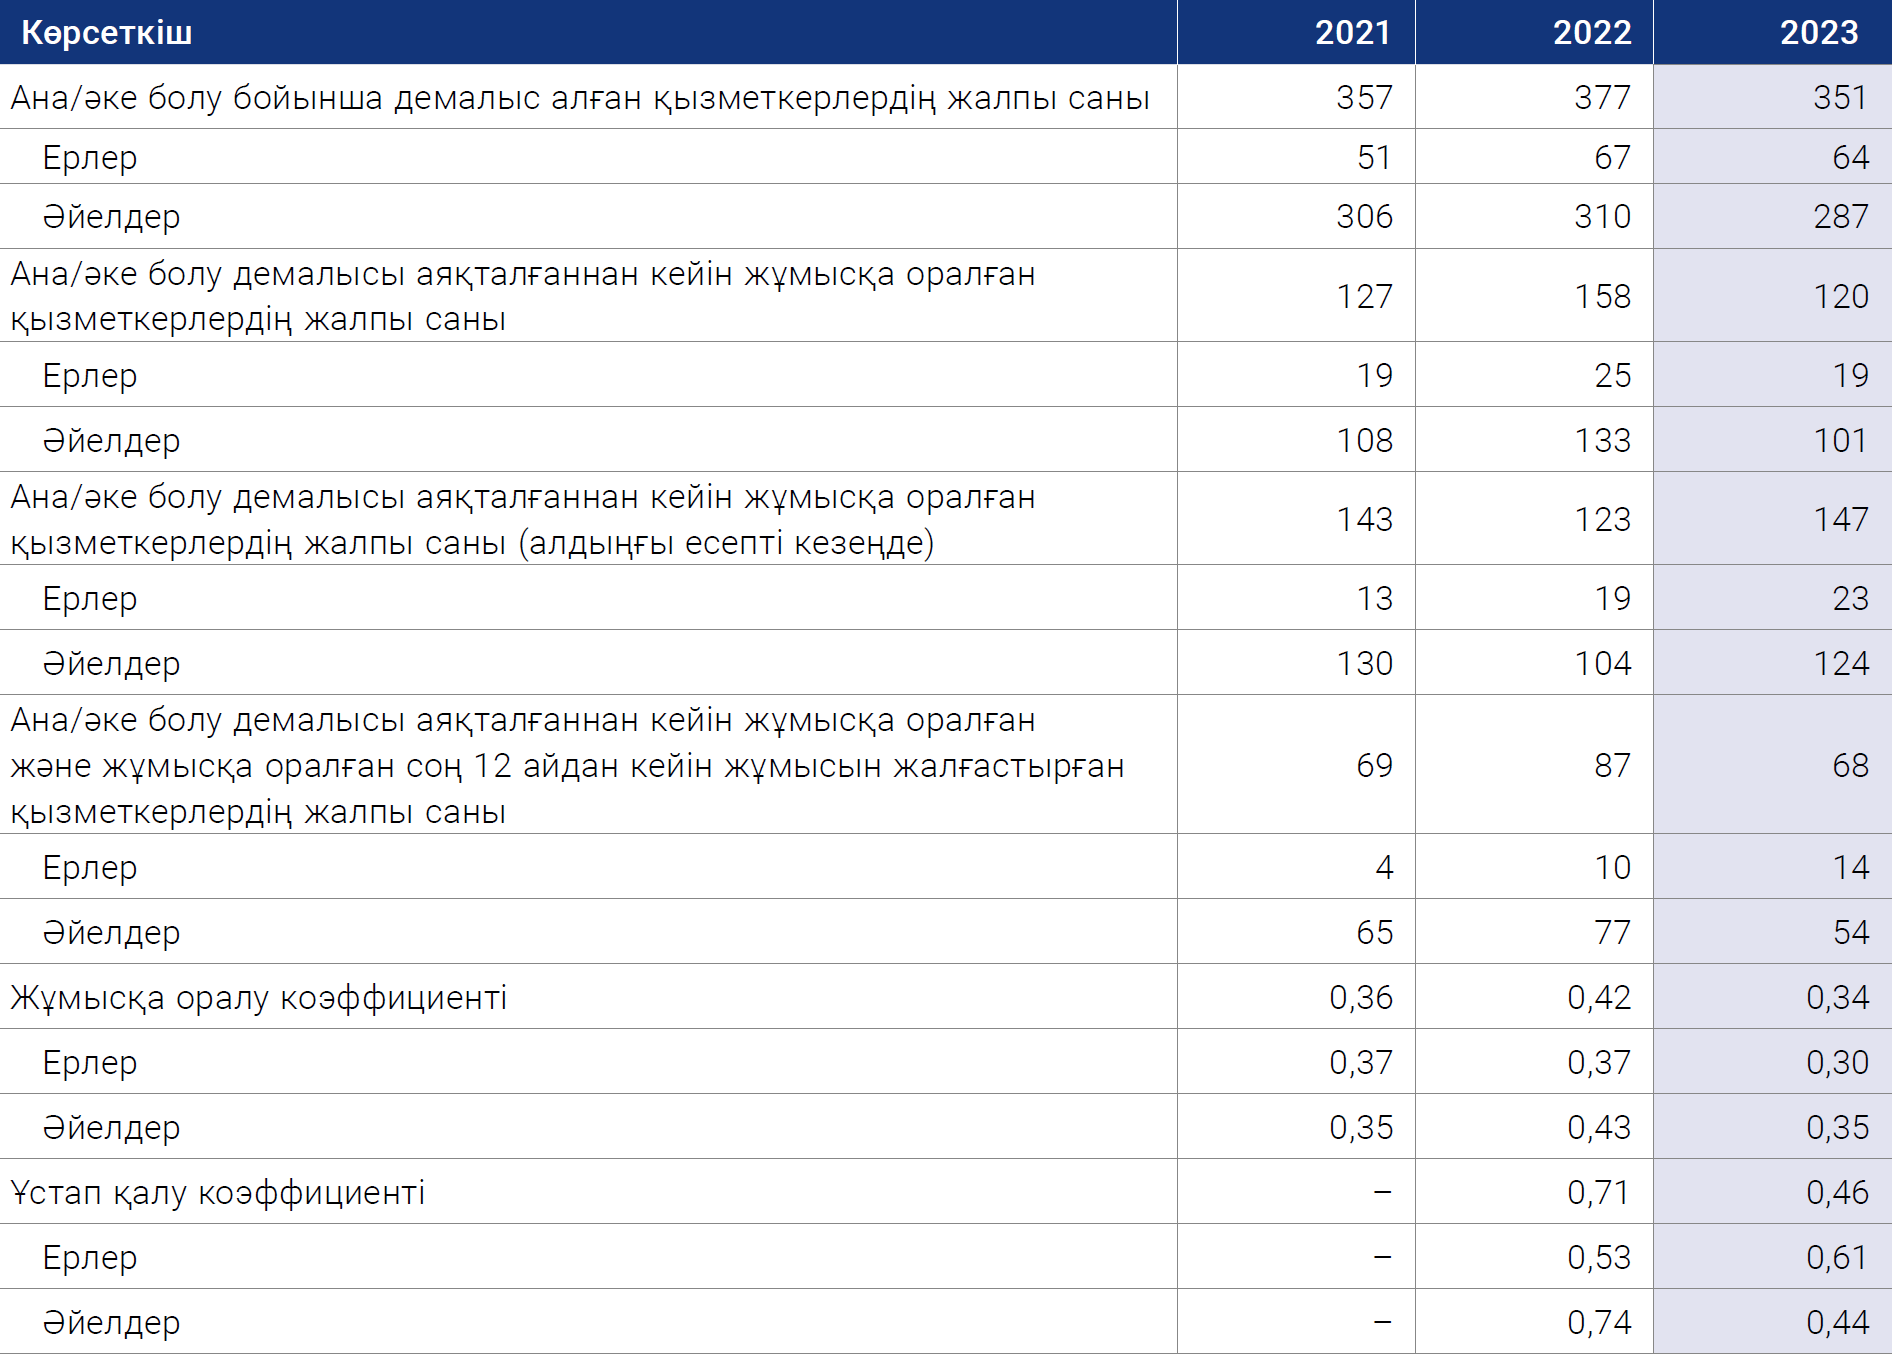
Task: Pick the value 310
Action: click(x=1602, y=217)
